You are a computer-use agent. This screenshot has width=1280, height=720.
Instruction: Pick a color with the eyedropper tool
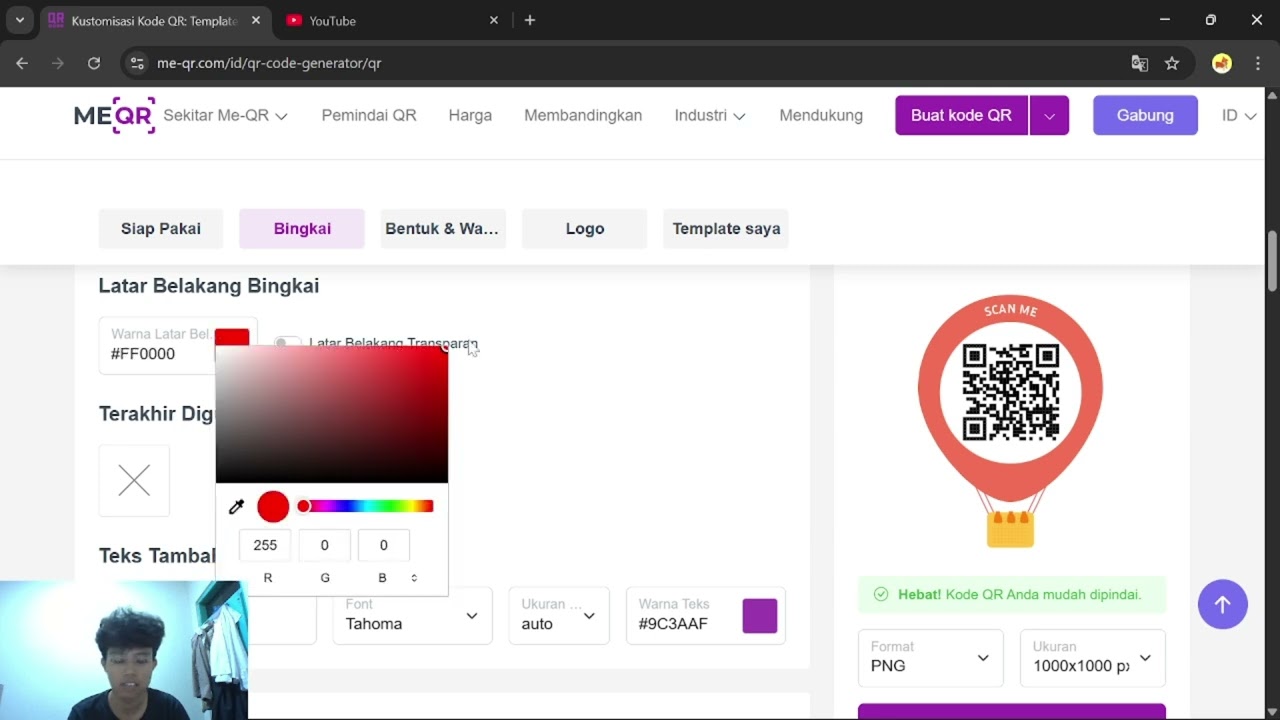237,507
